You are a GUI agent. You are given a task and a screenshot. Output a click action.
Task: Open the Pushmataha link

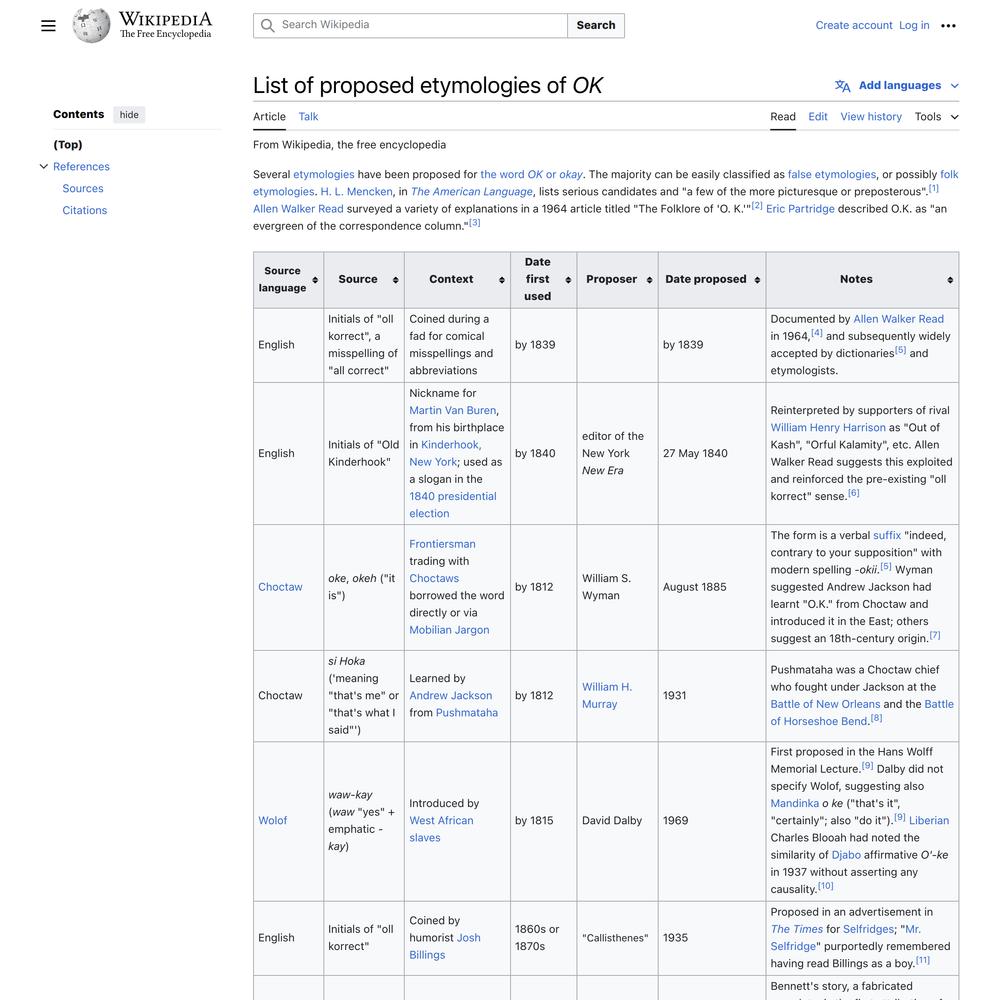point(466,713)
